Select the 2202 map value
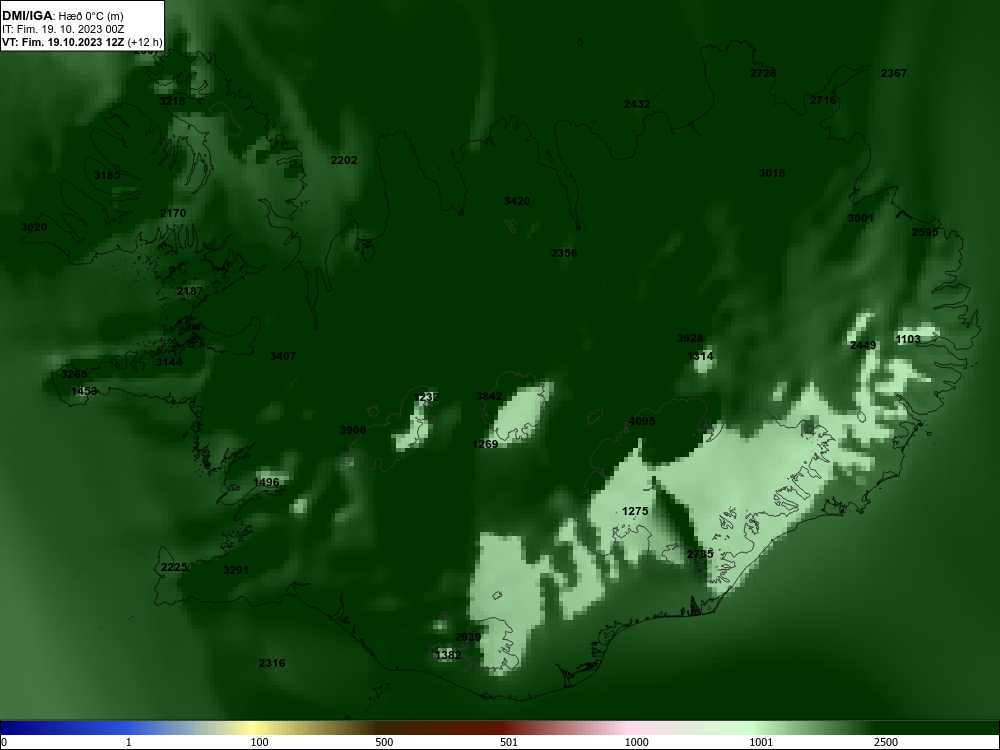This screenshot has height=750, width=1000. [344, 160]
